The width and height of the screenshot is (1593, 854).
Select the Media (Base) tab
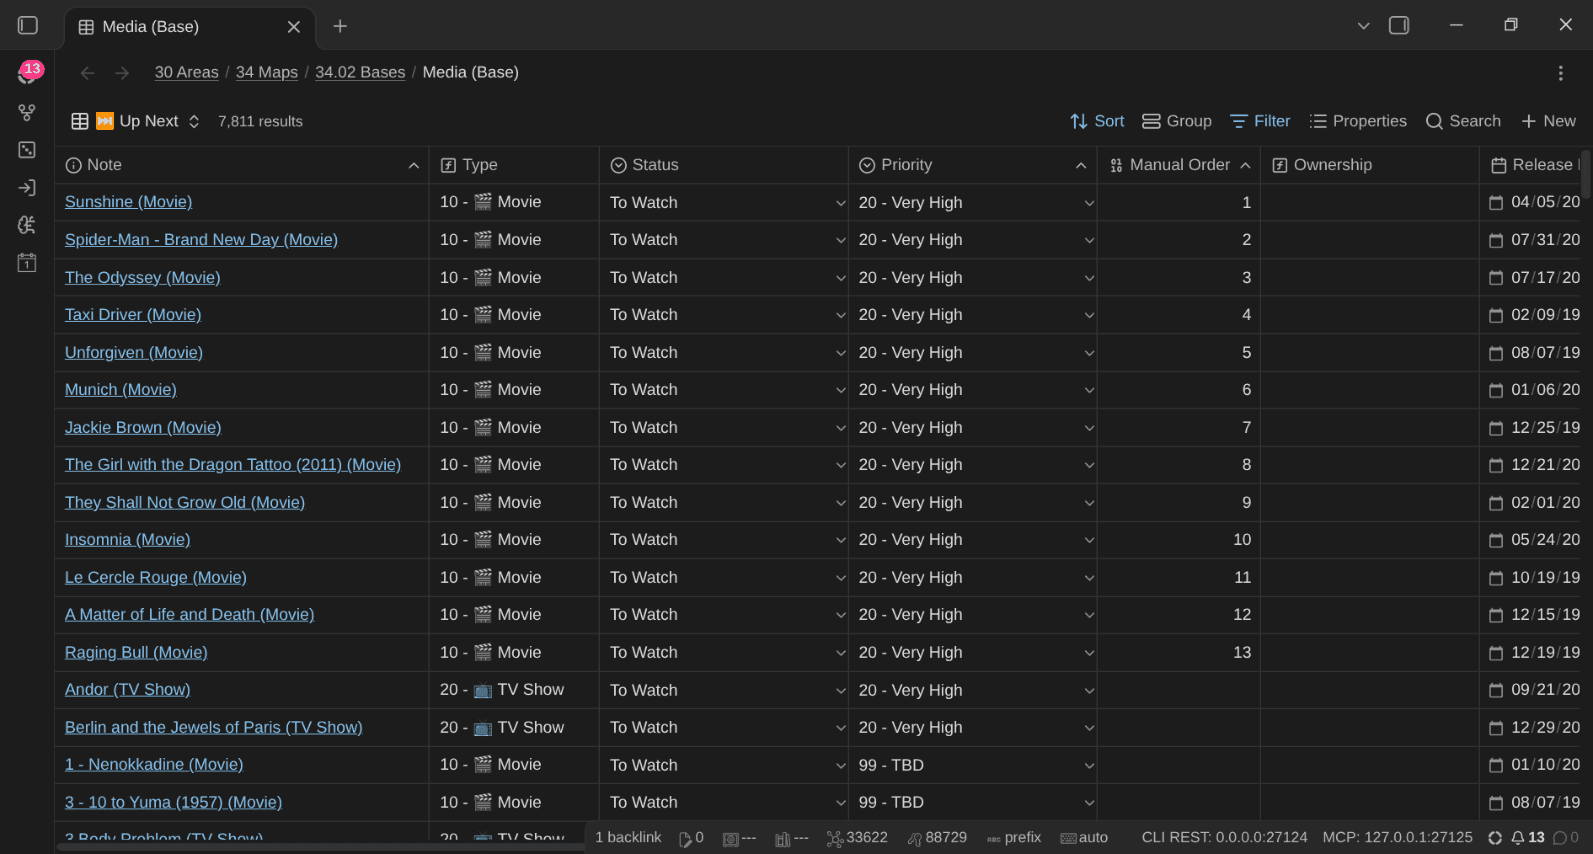tap(190, 27)
